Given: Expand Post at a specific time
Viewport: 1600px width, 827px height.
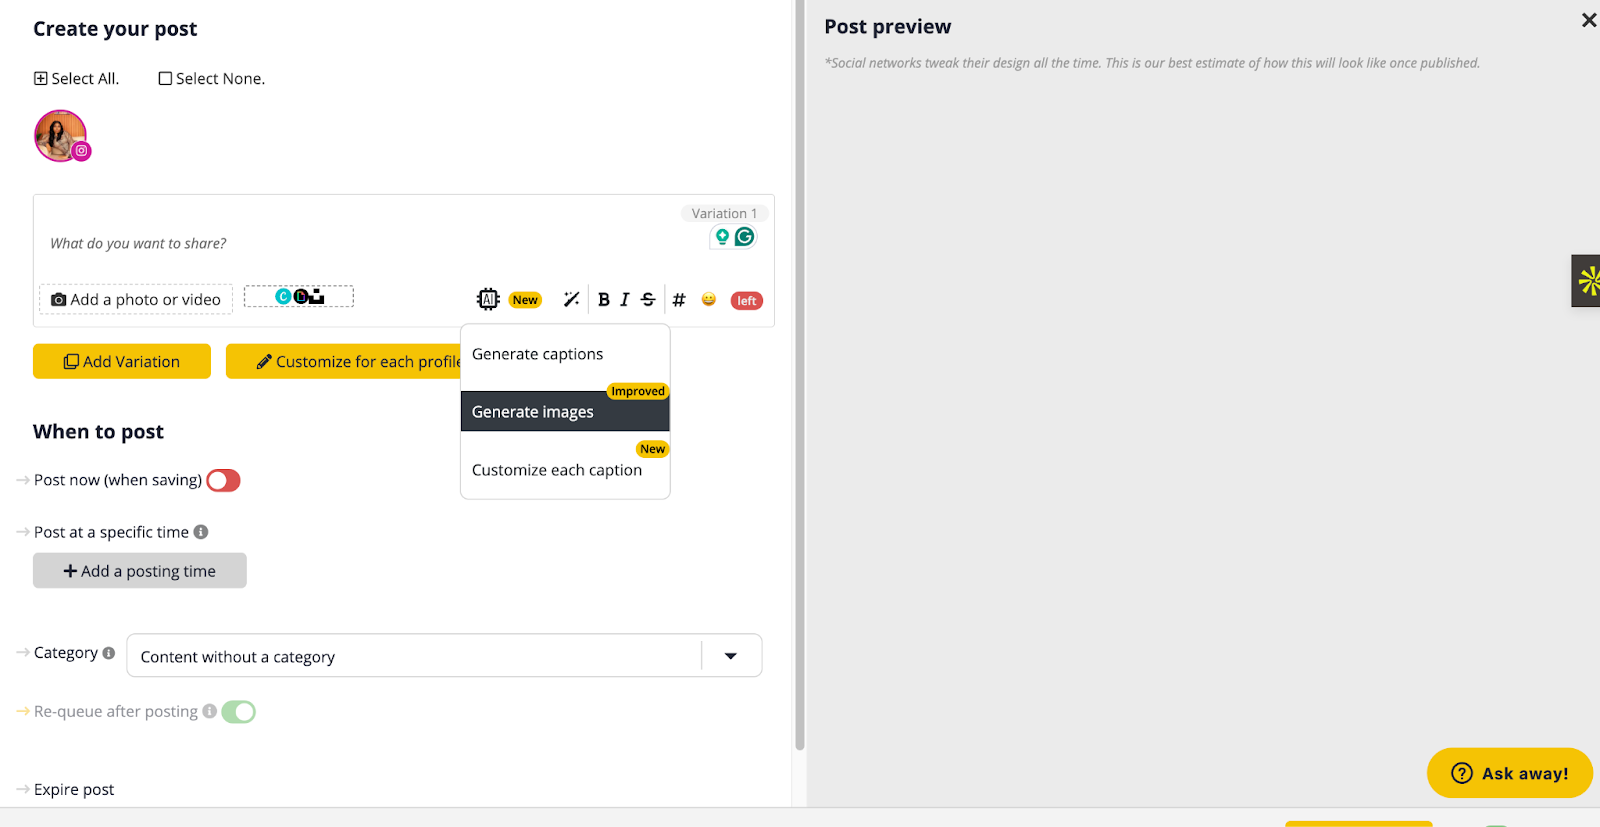Looking at the screenshot, I should click(x=111, y=532).
